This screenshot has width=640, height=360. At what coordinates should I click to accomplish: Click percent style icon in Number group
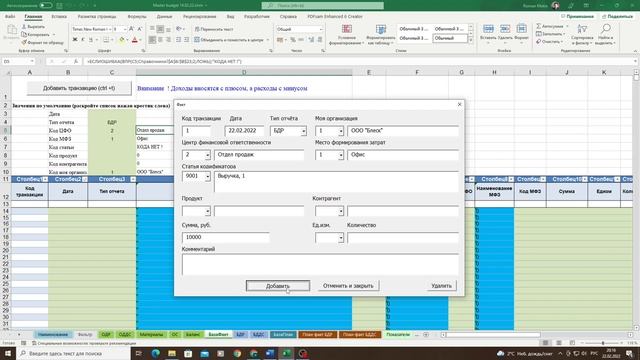pyautogui.click(x=293, y=40)
